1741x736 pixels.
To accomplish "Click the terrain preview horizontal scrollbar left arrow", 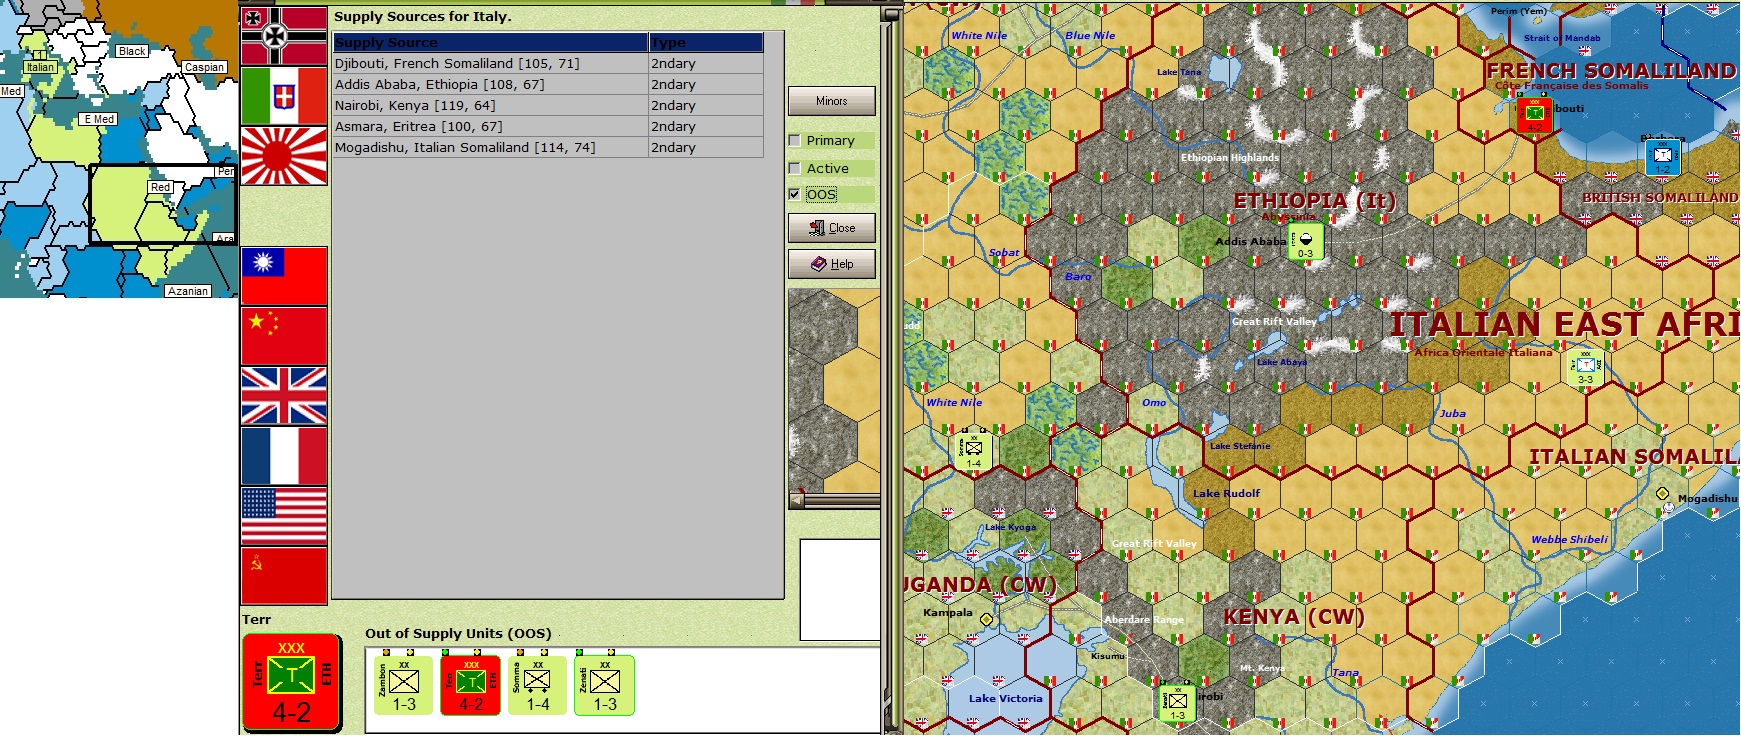I will pyautogui.click(x=796, y=500).
